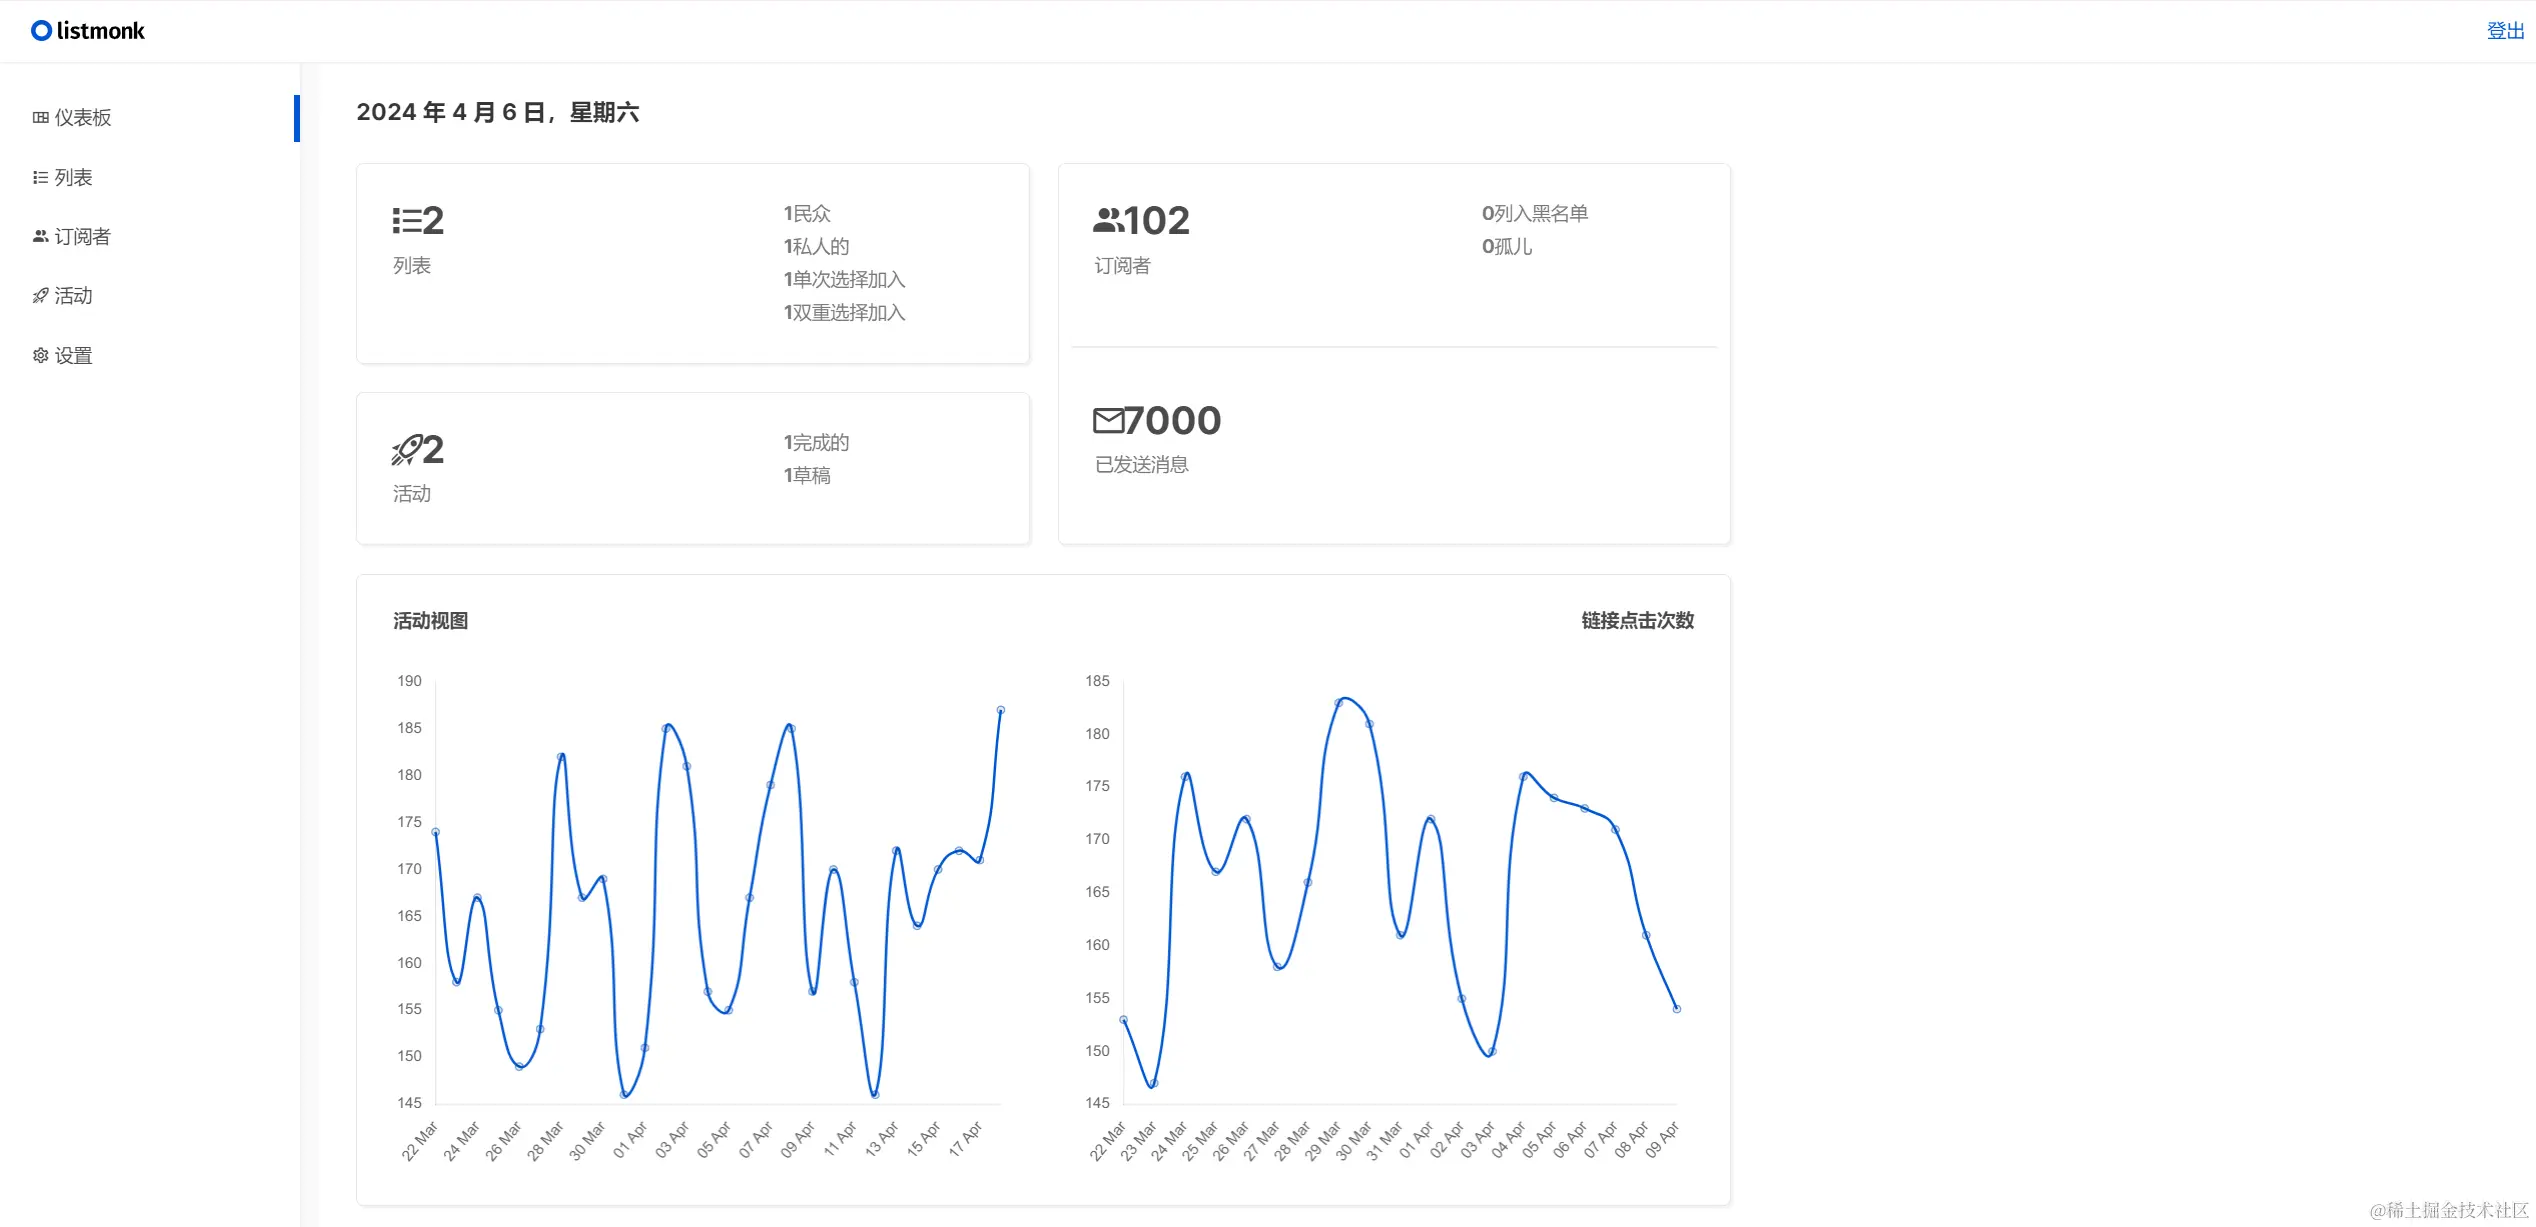Click the 17 Apr peak point on campaign views chart
2536x1227 pixels.
[x=1001, y=710]
